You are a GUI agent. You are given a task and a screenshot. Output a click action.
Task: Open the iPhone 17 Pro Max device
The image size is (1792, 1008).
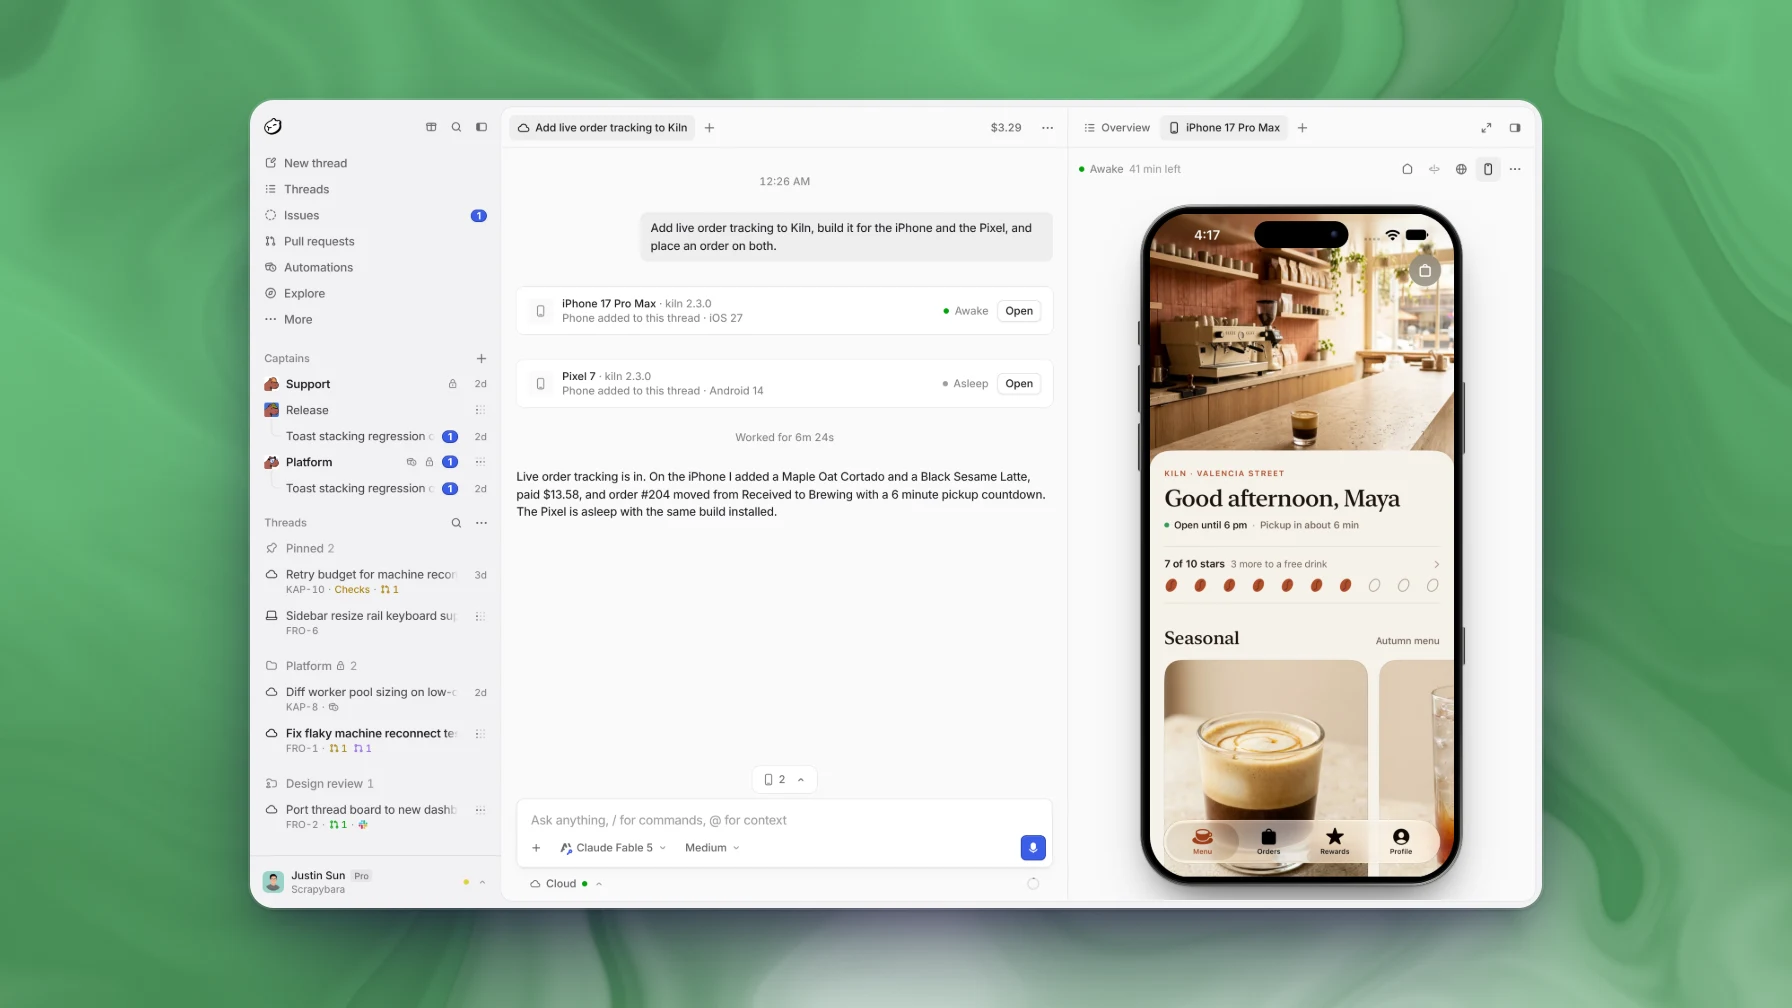[1019, 311]
